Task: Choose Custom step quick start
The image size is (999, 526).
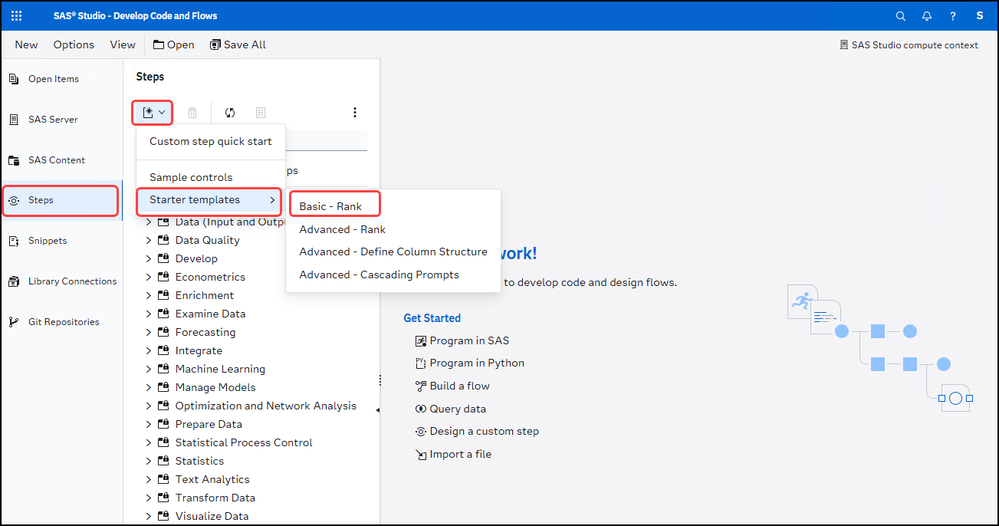Action: (x=210, y=141)
